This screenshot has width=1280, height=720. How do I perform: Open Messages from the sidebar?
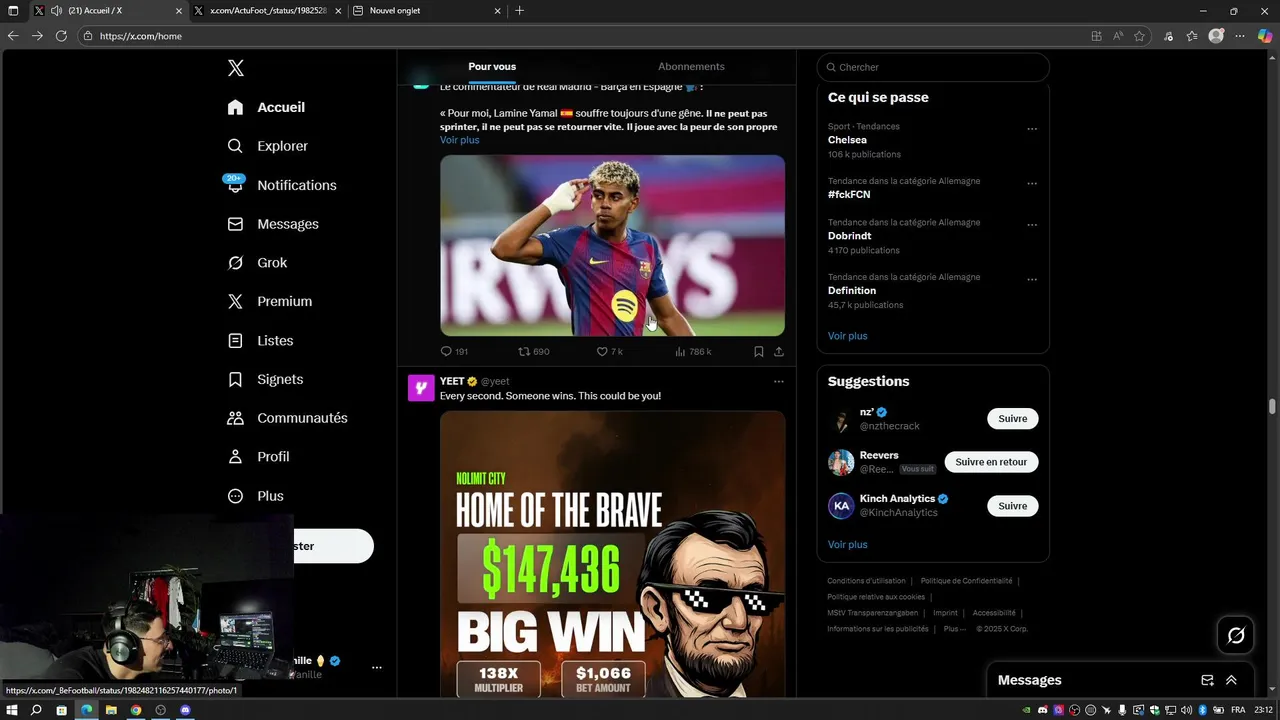pos(272,224)
